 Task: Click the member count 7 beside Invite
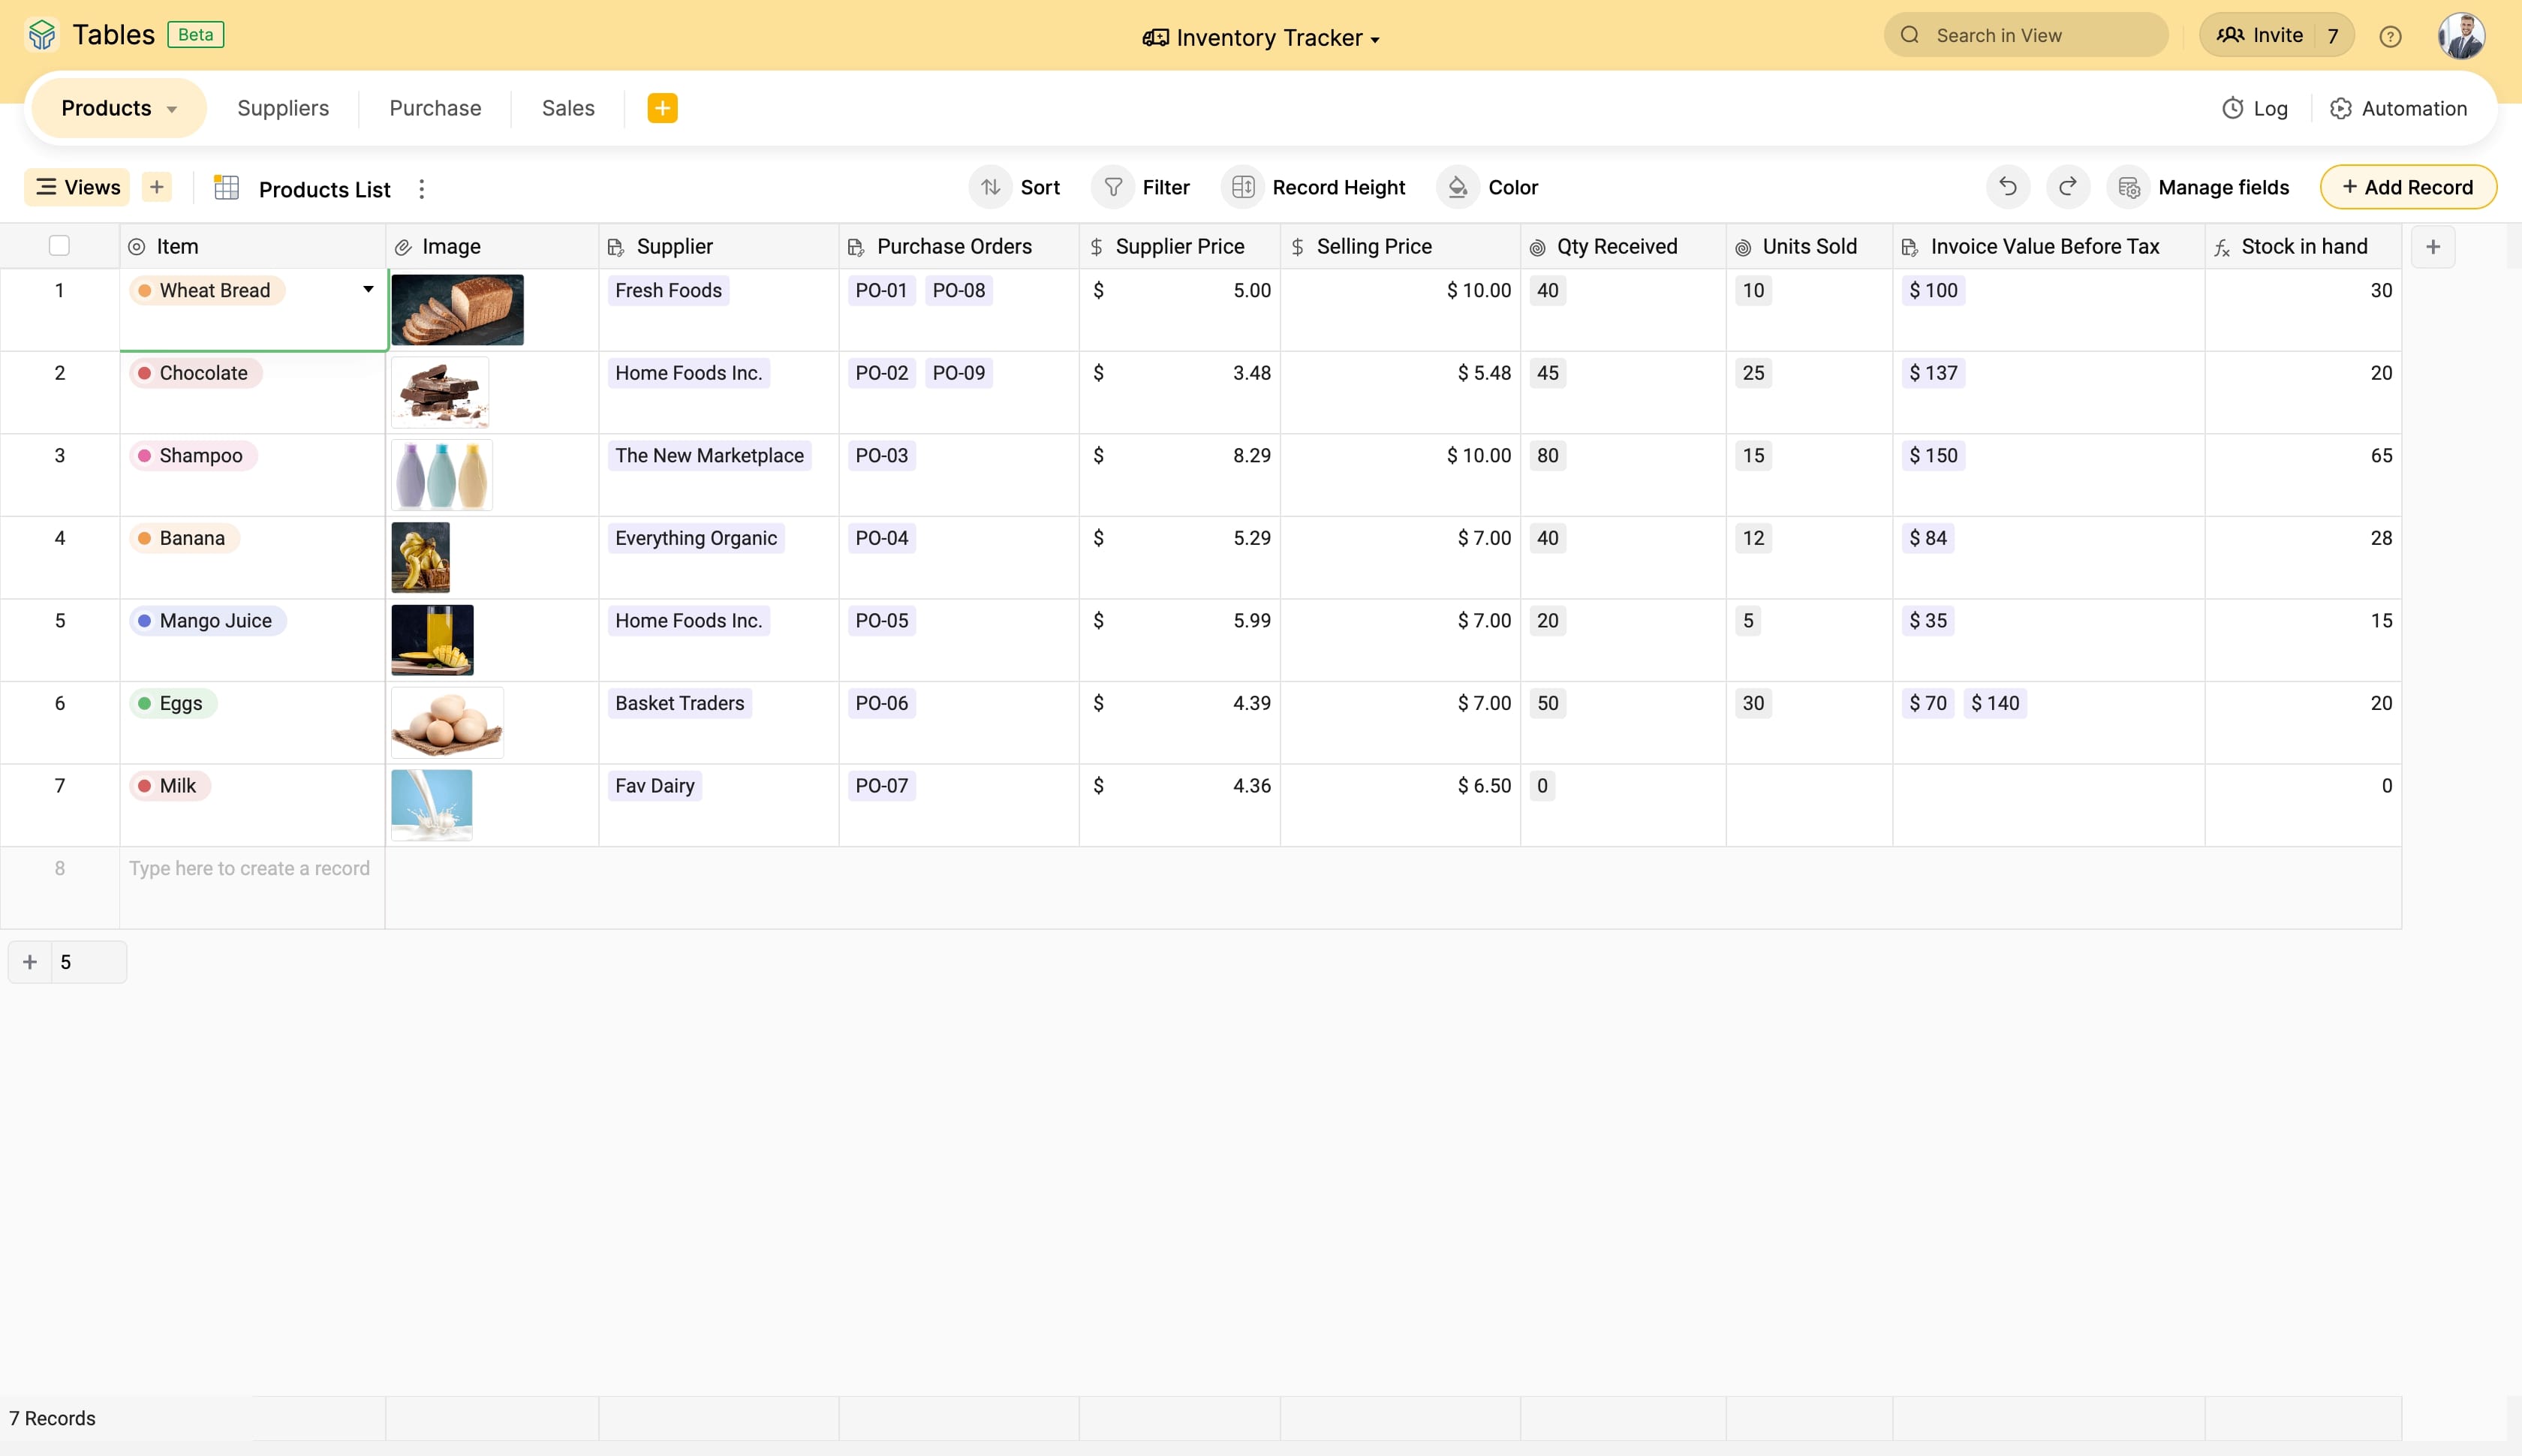[x=2332, y=36]
